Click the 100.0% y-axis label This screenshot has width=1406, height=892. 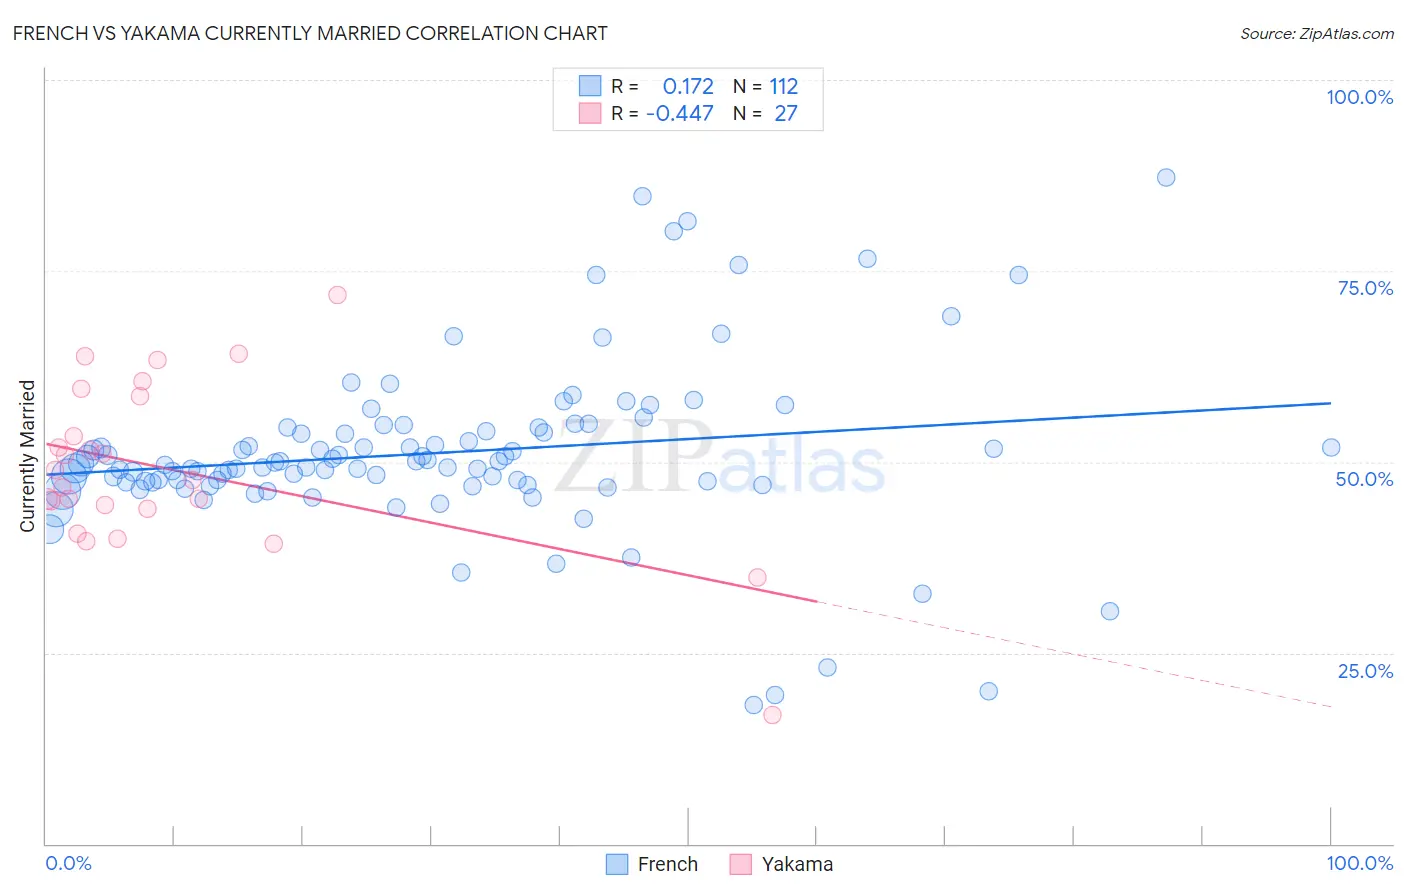[1359, 97]
